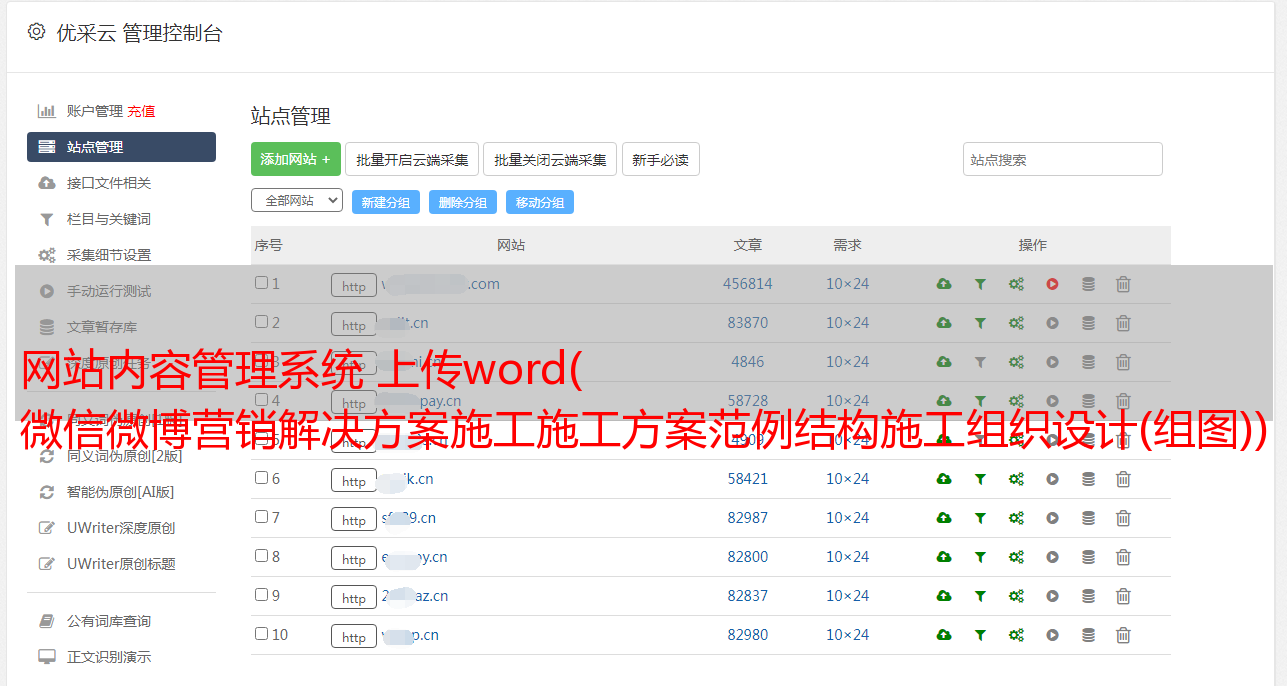This screenshot has height=686, width=1287.
Task: Click the cloud upload icon in row 2
Action: point(944,323)
